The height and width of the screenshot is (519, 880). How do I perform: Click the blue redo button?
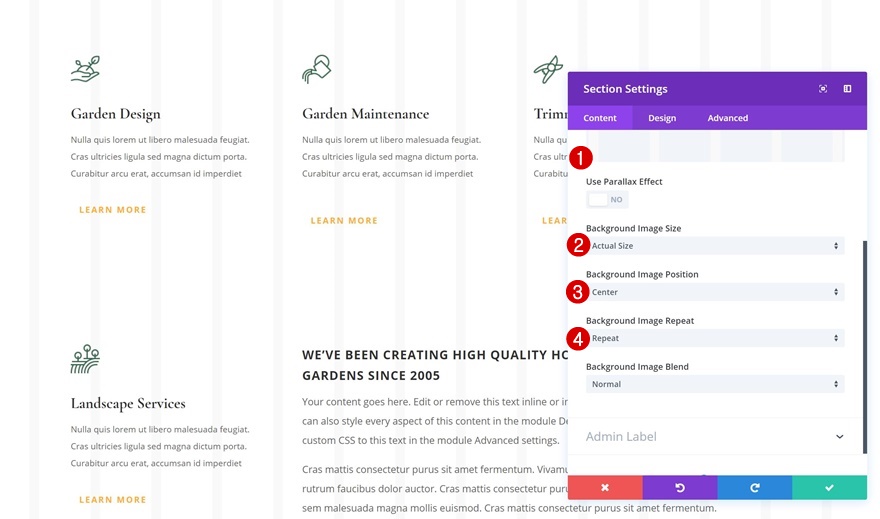tap(755, 487)
